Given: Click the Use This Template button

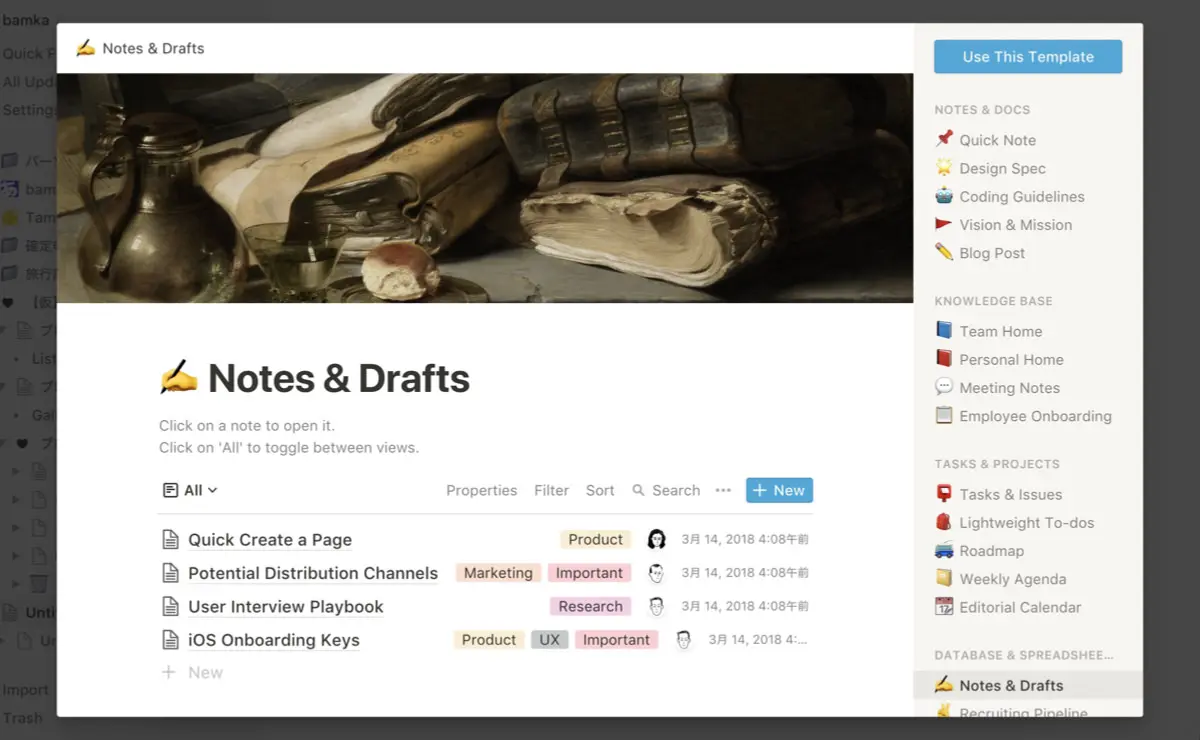Looking at the screenshot, I should pyautogui.click(x=1028, y=57).
